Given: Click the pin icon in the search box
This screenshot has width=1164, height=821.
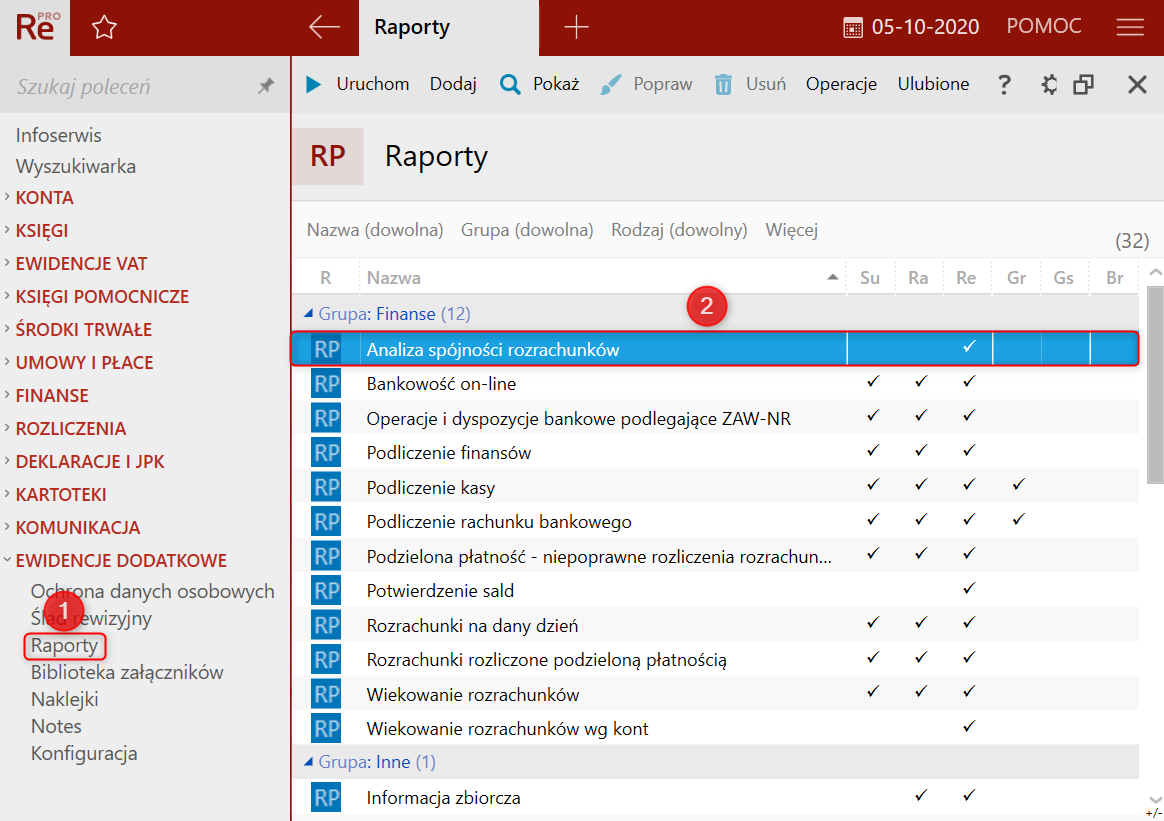Looking at the screenshot, I should 265,87.
